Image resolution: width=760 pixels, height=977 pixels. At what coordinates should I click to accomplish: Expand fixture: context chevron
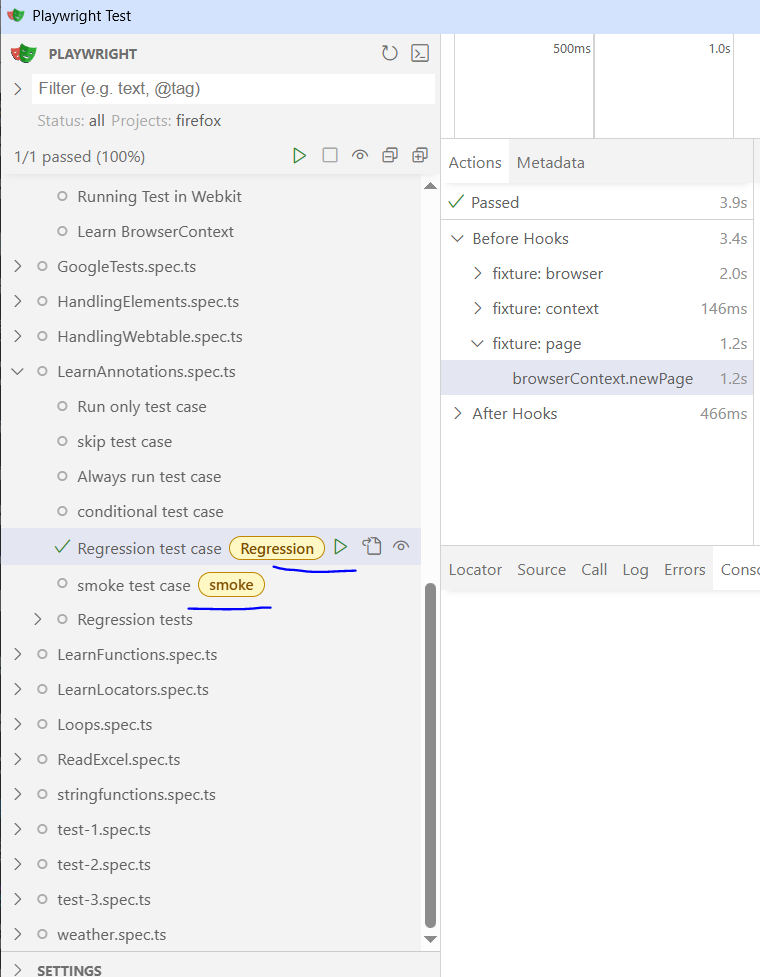coord(477,308)
